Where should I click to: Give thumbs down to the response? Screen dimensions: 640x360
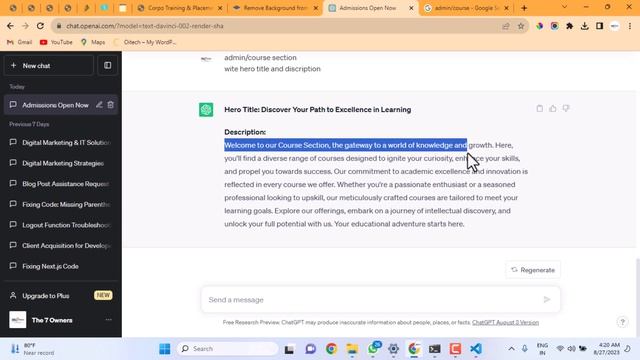pos(566,109)
